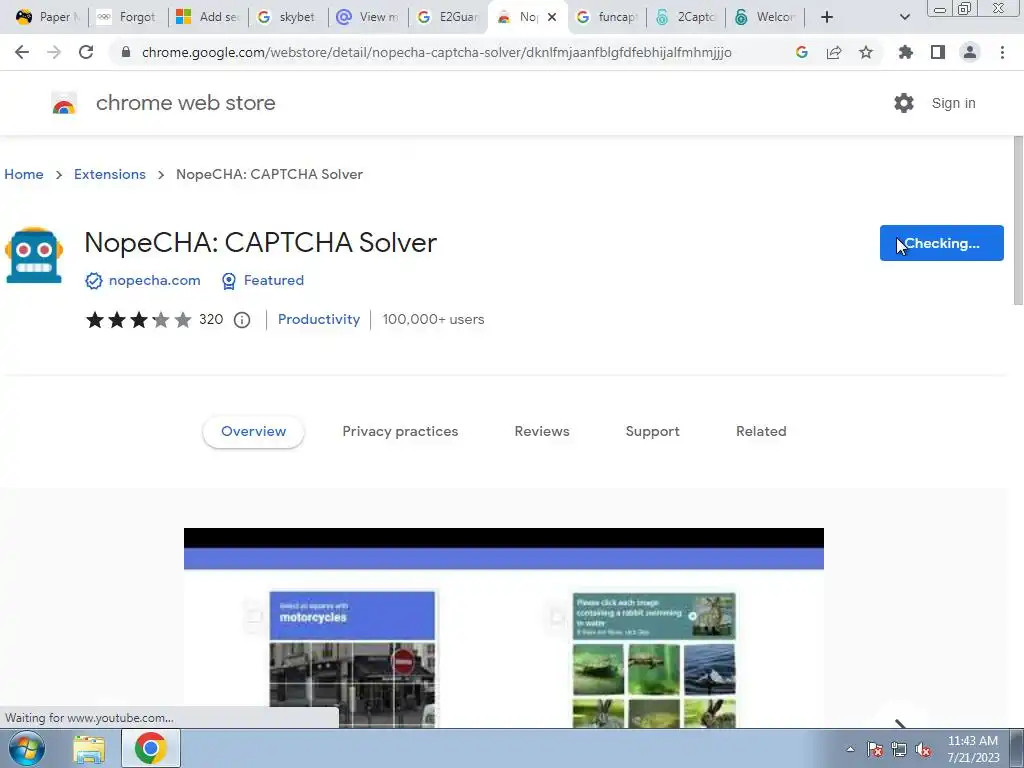Switch to the E2Guar tab
This screenshot has width=1024, height=768.
[x=449, y=17]
